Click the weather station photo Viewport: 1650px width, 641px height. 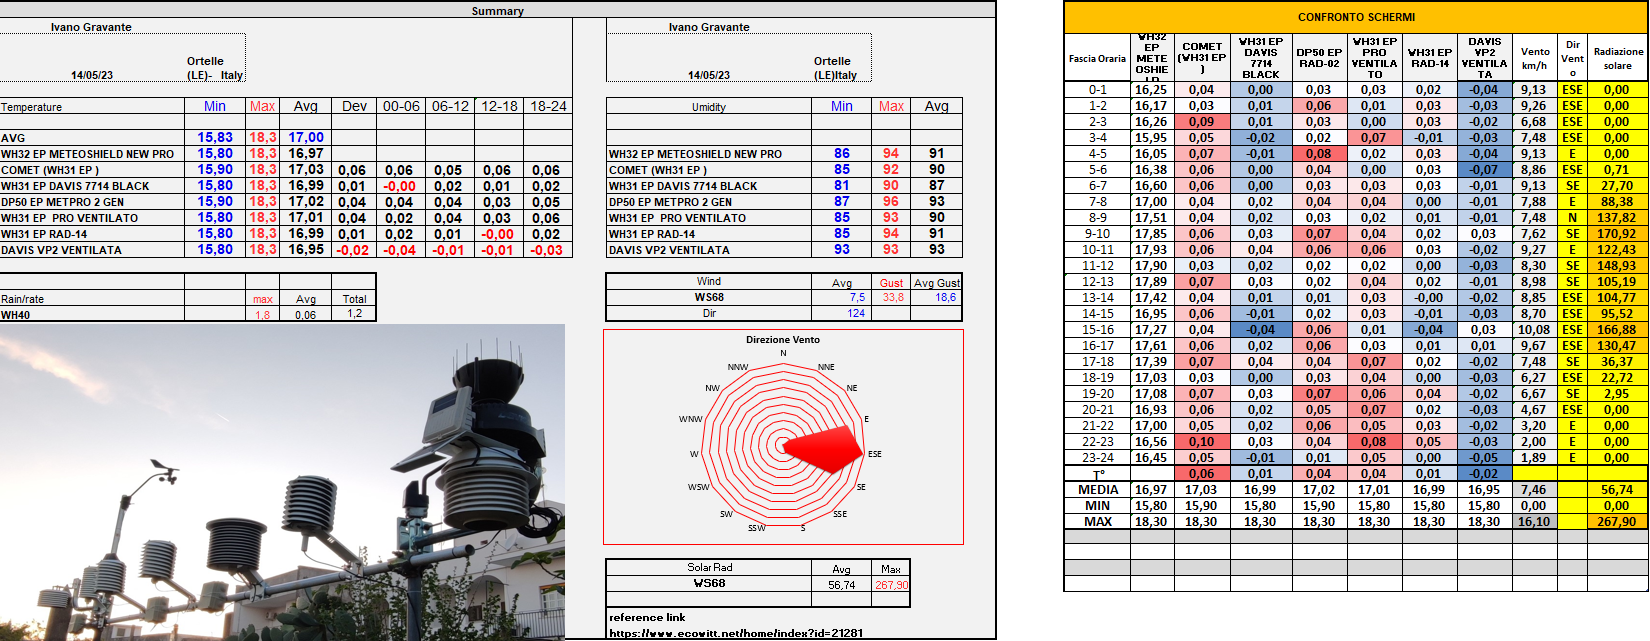tap(282, 482)
